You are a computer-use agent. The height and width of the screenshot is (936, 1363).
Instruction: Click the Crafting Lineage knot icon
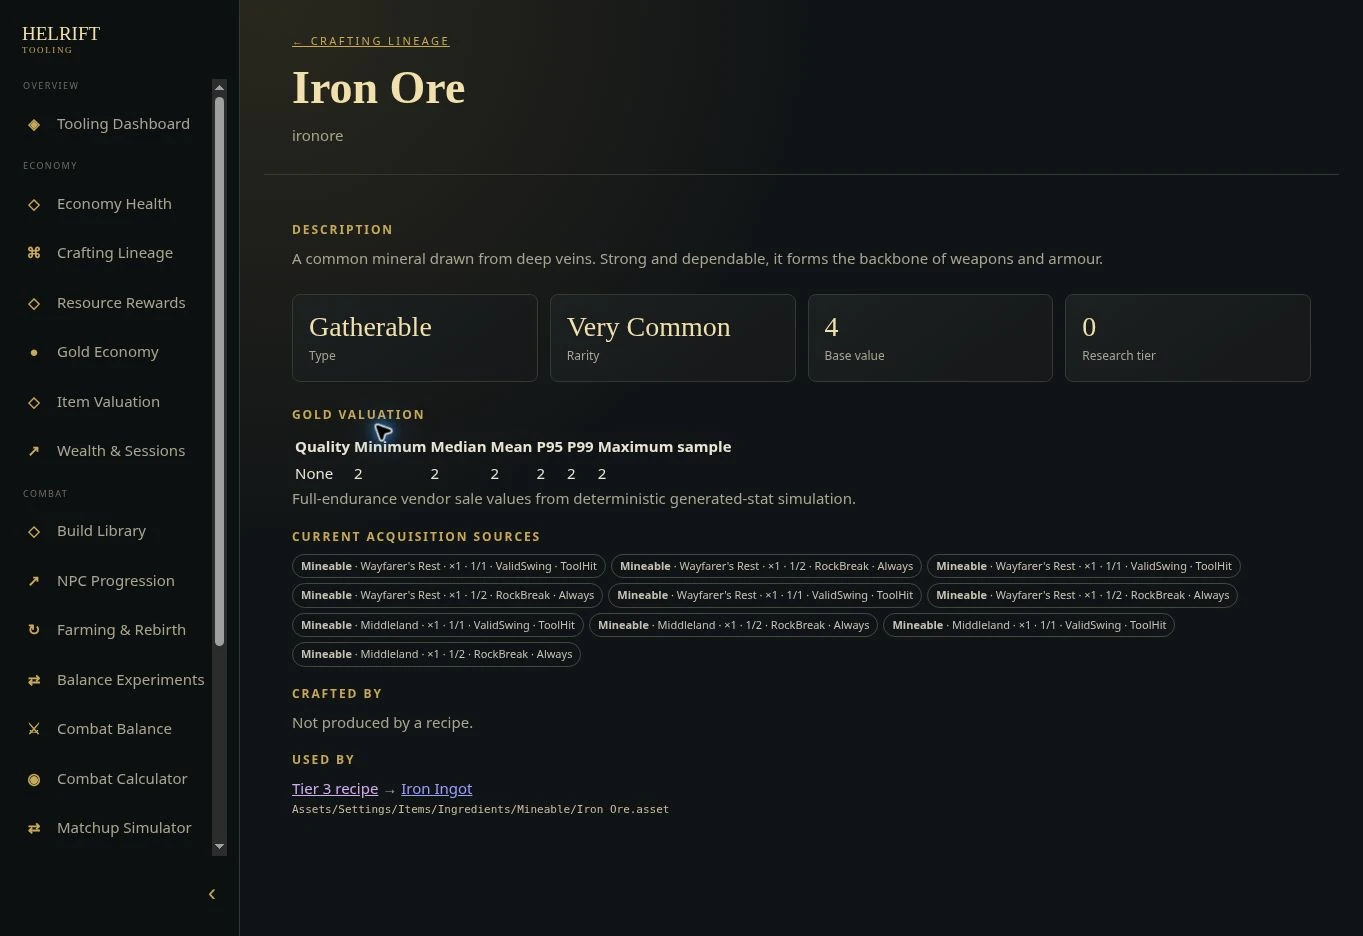[x=34, y=253]
